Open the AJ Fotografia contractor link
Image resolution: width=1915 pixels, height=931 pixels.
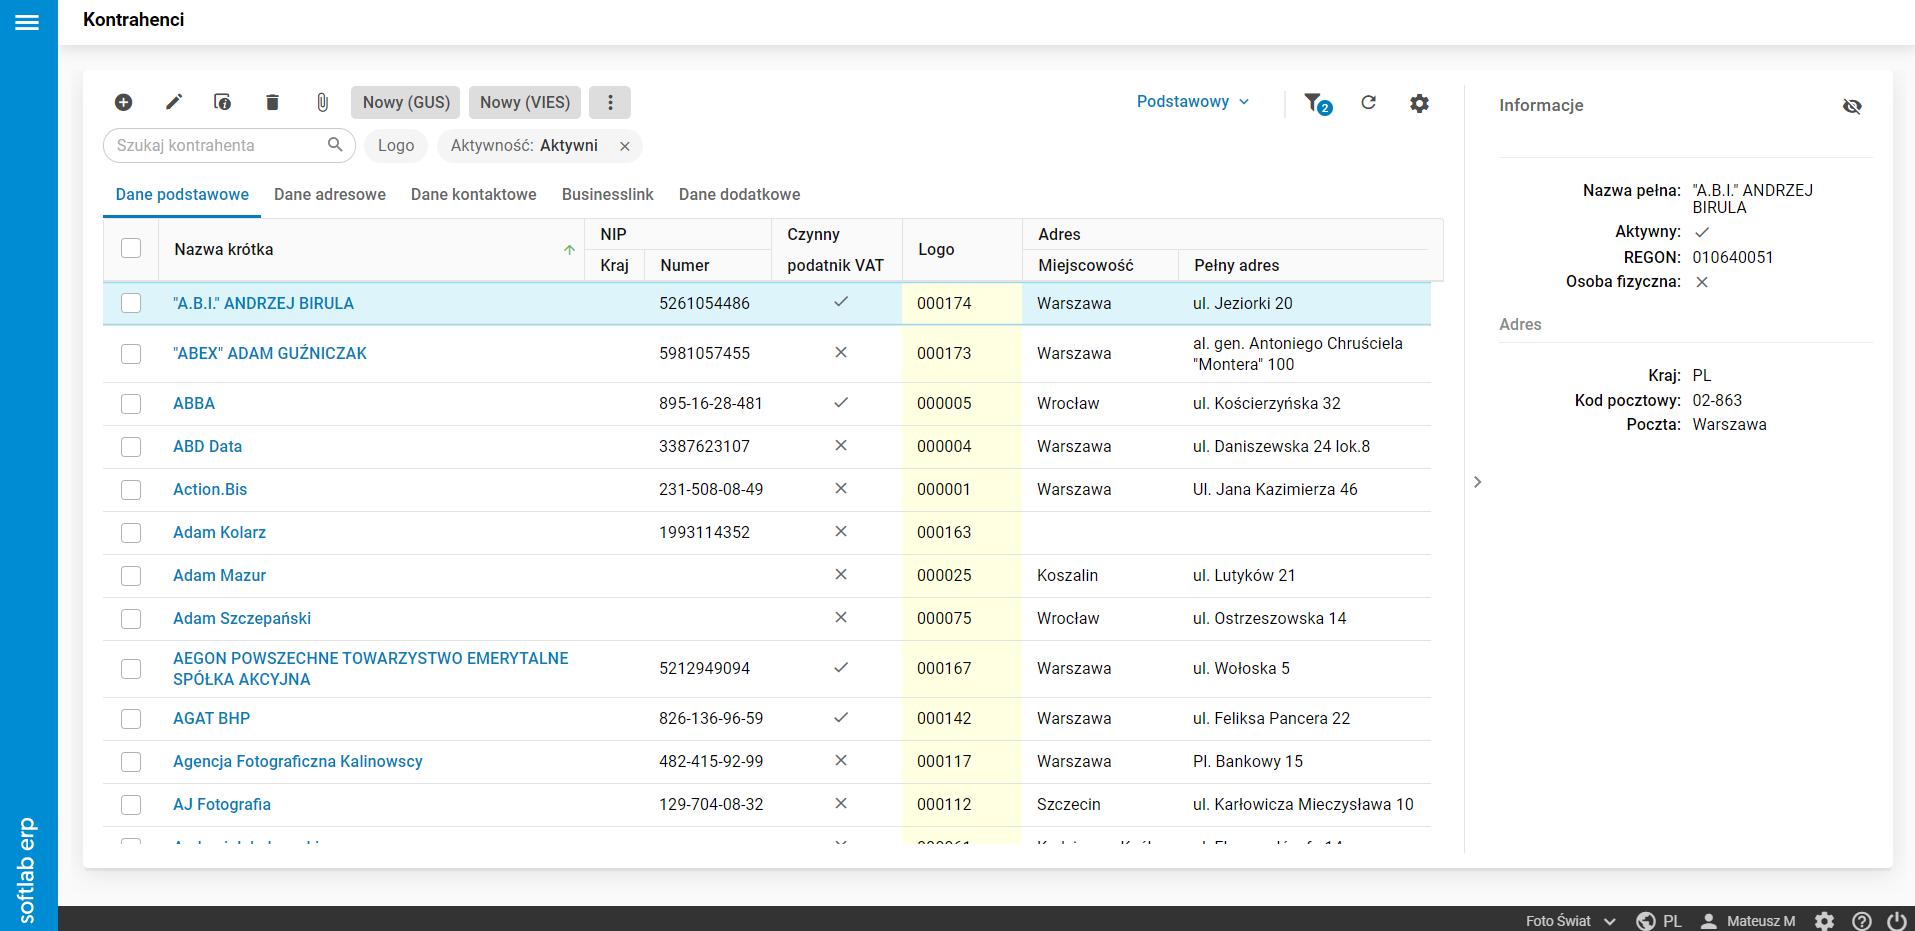click(x=222, y=804)
